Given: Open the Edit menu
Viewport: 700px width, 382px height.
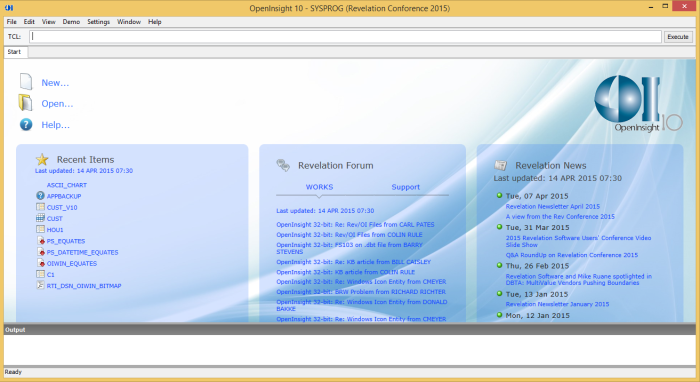Looking at the screenshot, I should click(29, 21).
